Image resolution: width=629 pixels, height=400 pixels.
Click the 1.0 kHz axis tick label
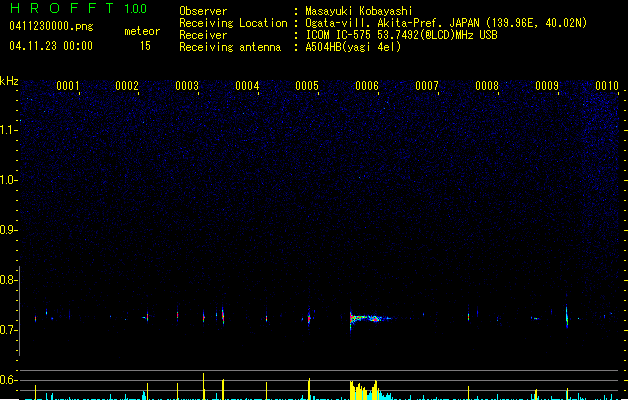(x=9, y=180)
